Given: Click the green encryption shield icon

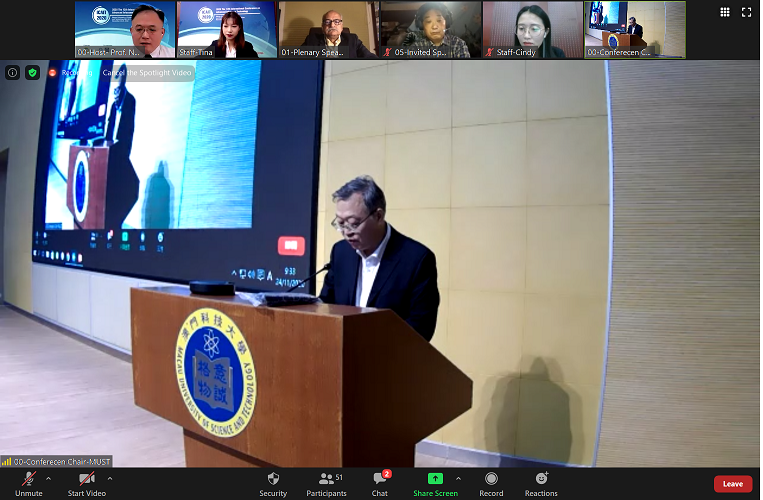Looking at the screenshot, I should (33, 73).
